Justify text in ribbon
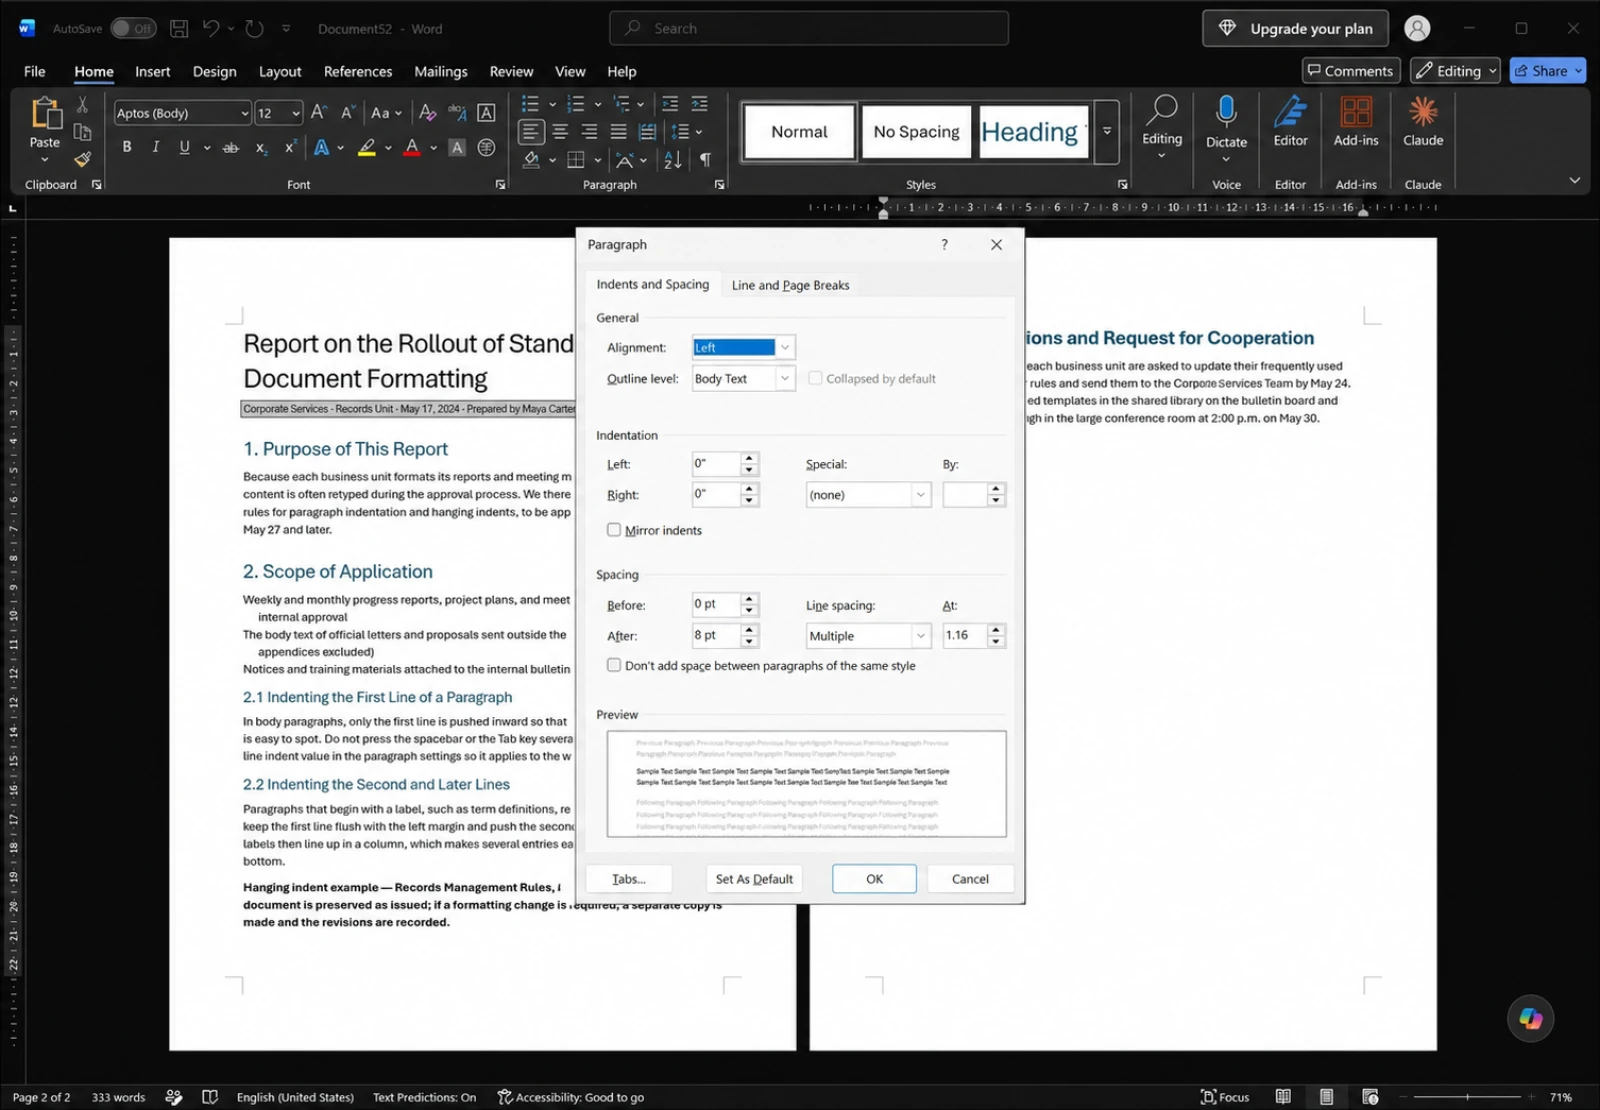The height and width of the screenshot is (1110, 1600). [618, 131]
